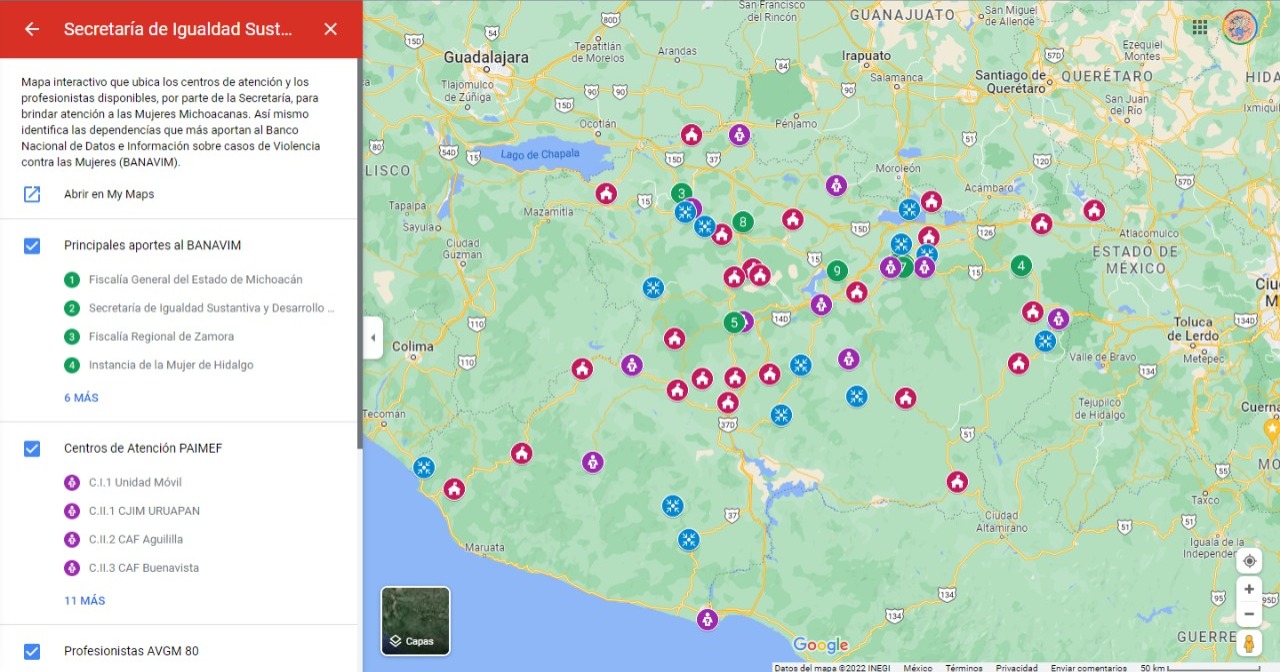Expand 11 MÁS items under PAIMEF

coord(84,601)
